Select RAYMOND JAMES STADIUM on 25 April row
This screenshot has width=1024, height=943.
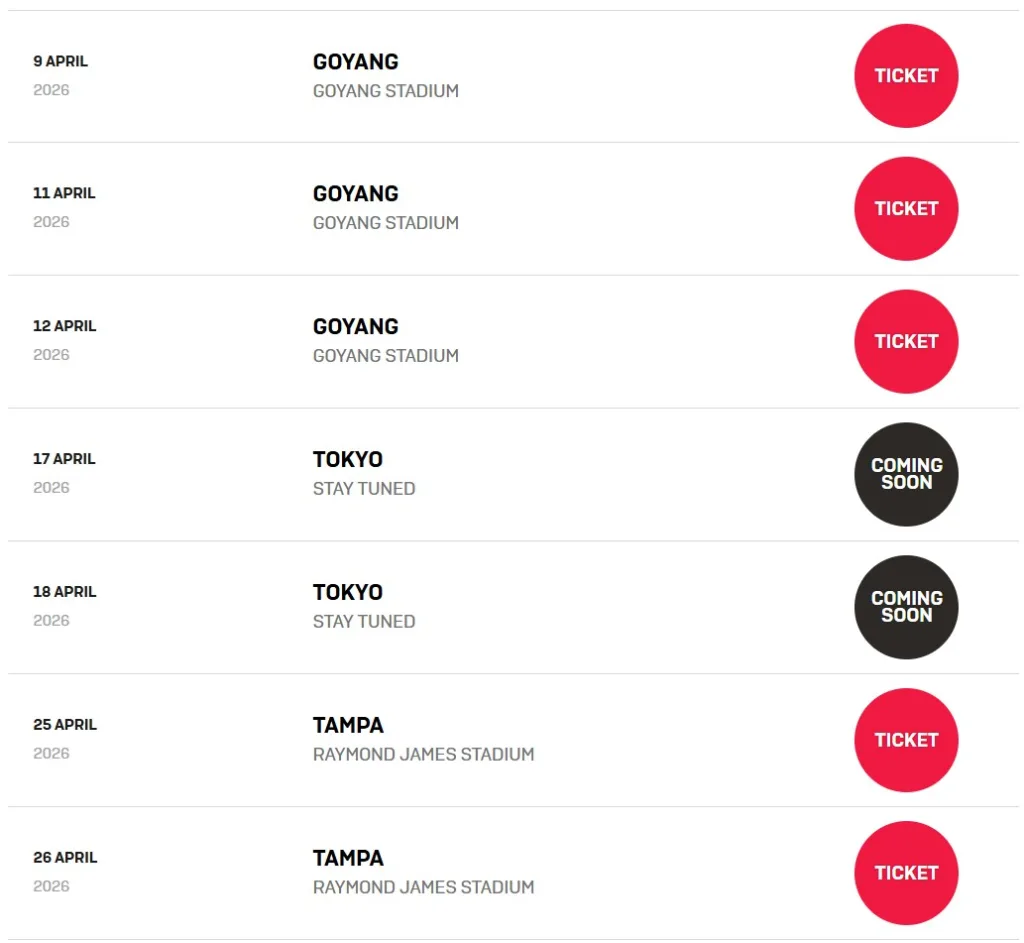coord(424,754)
